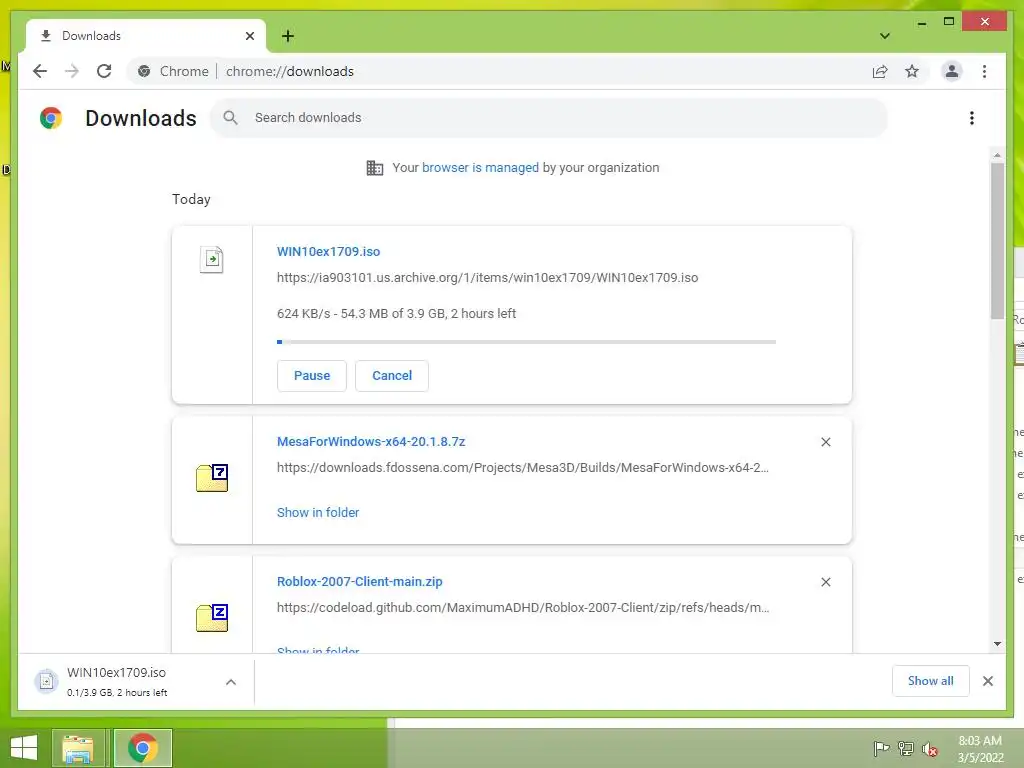1024x768 pixels.
Task: Switch to the Downloads tab
Action: 144,36
